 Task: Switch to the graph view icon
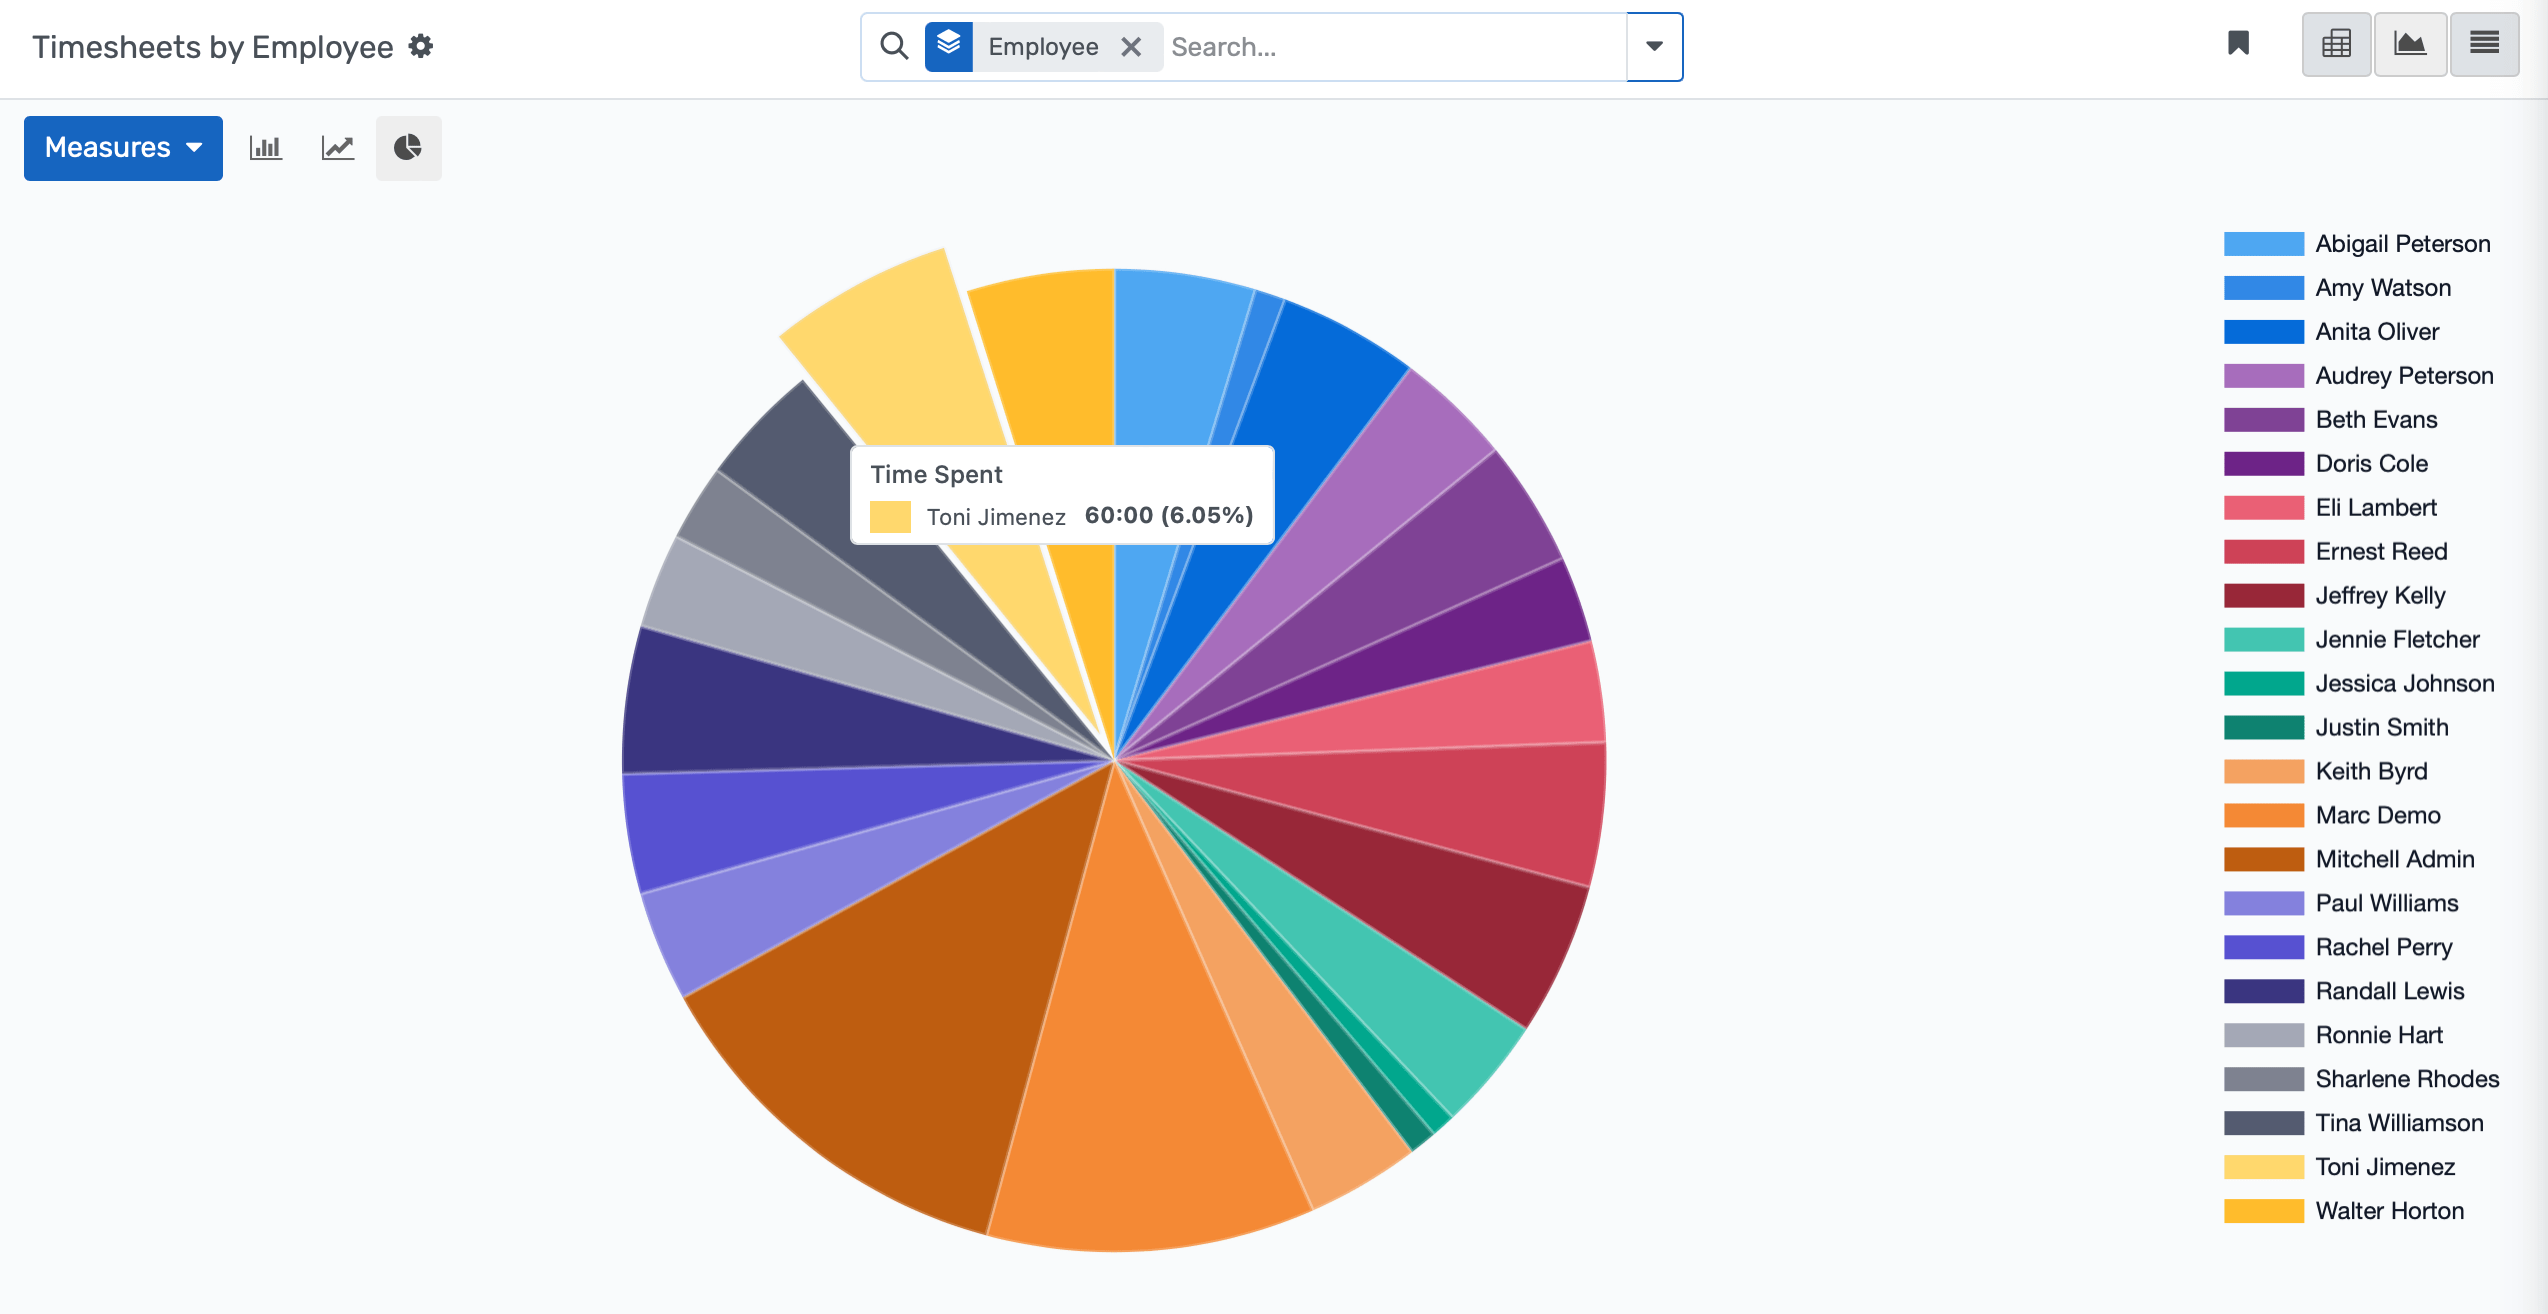click(2410, 44)
